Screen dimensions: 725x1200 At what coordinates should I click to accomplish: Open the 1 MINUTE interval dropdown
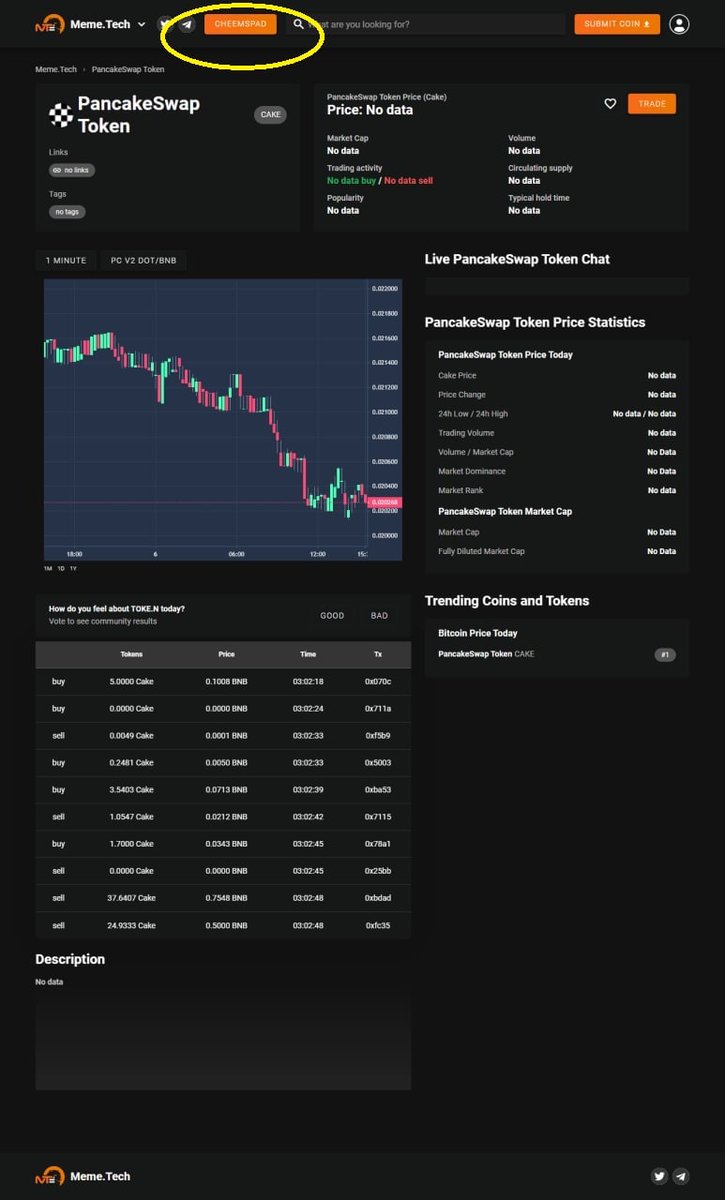pyautogui.click(x=66, y=261)
